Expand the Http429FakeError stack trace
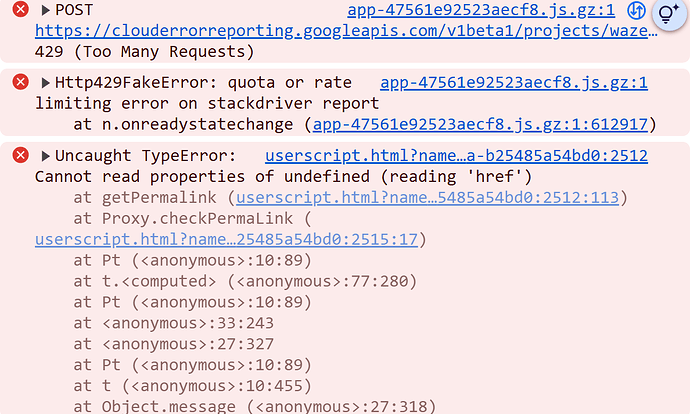Screen dimensions: 690x414 45,83
